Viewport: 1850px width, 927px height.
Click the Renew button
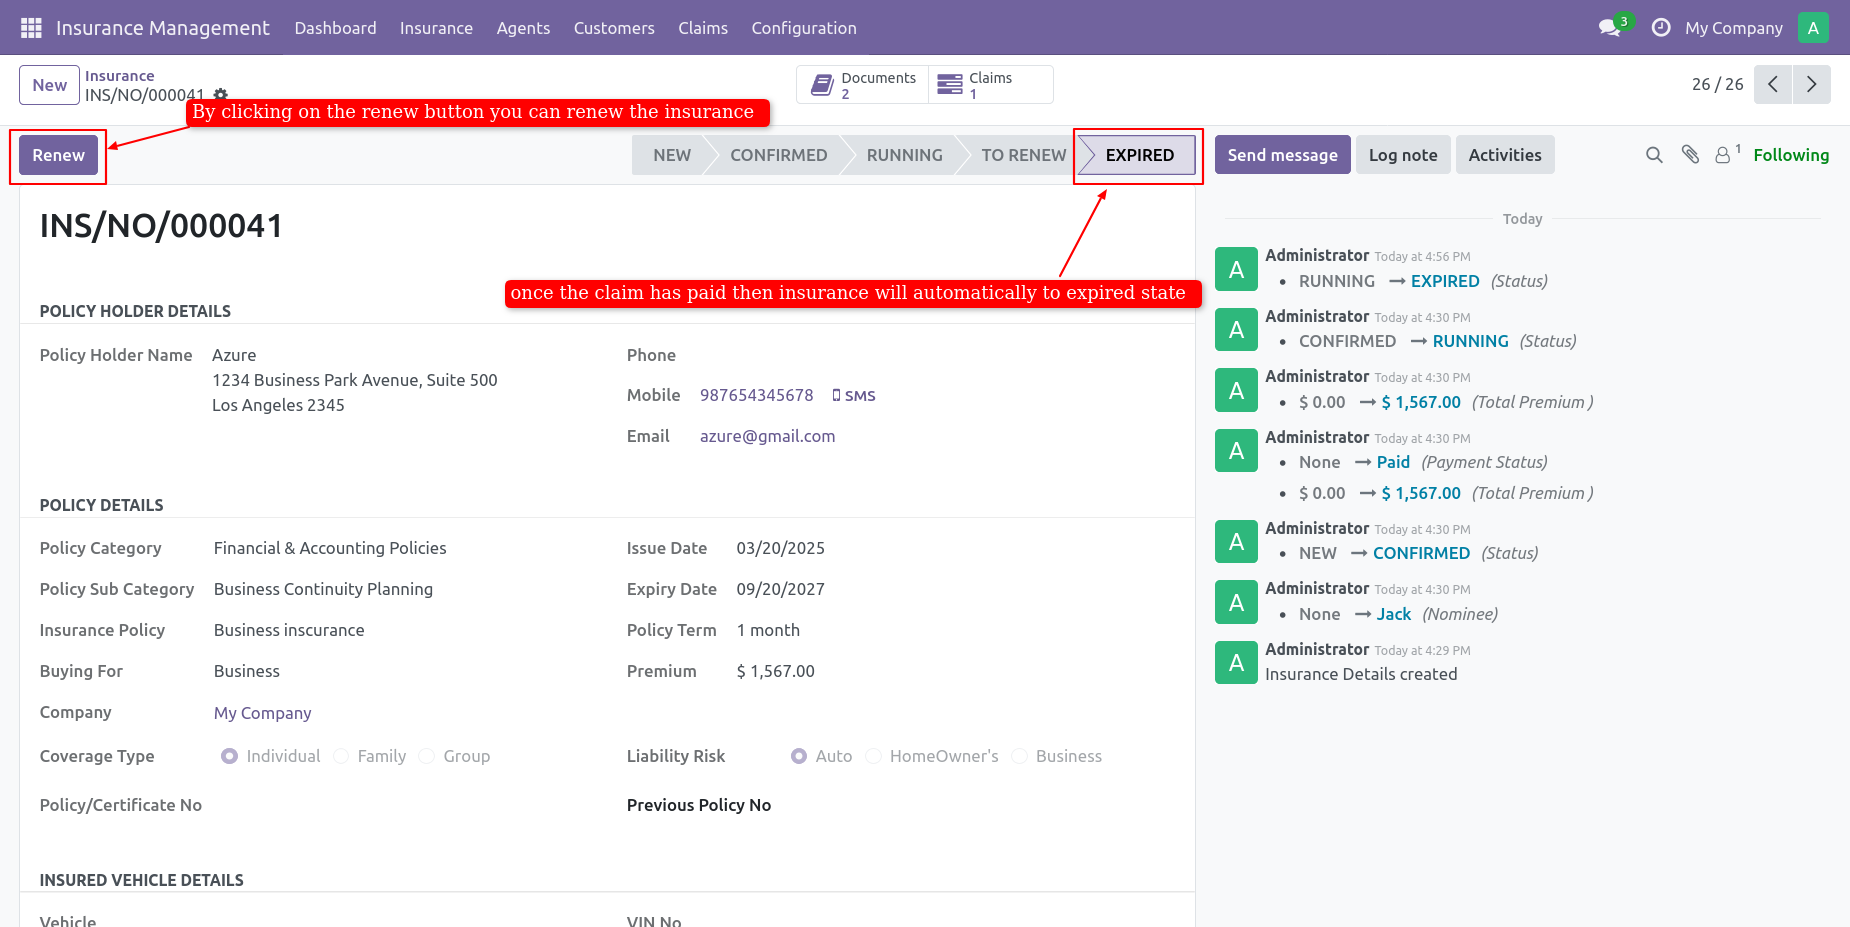coord(58,155)
